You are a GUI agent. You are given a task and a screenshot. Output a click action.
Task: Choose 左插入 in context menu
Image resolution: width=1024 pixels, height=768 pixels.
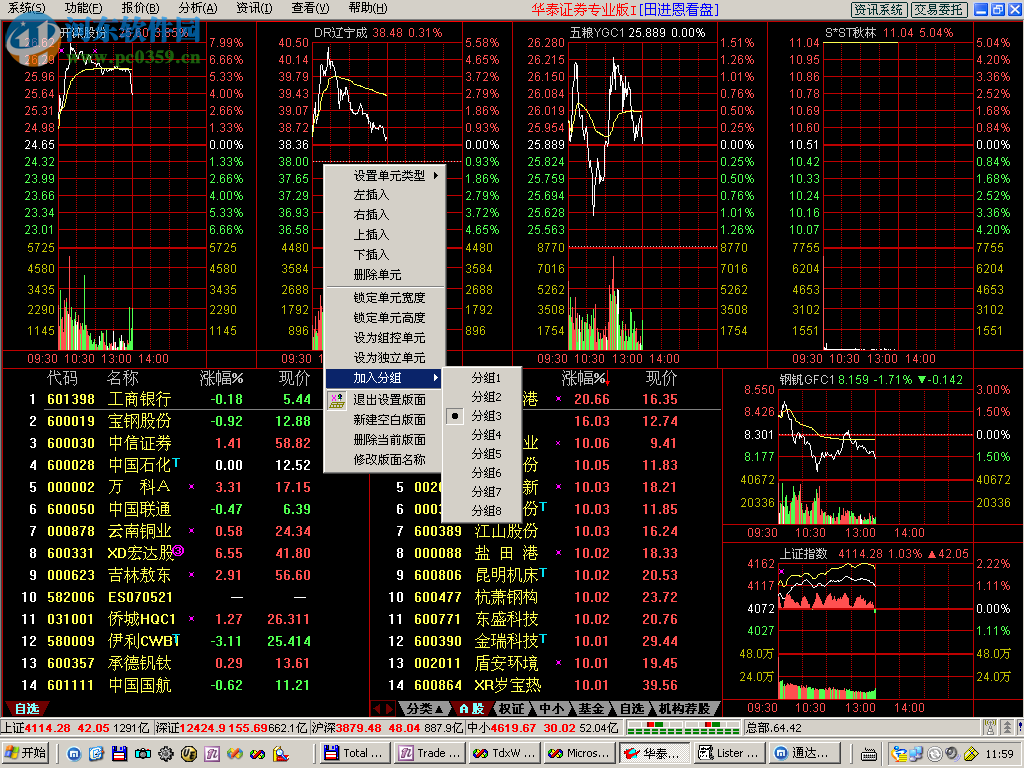click(385, 195)
